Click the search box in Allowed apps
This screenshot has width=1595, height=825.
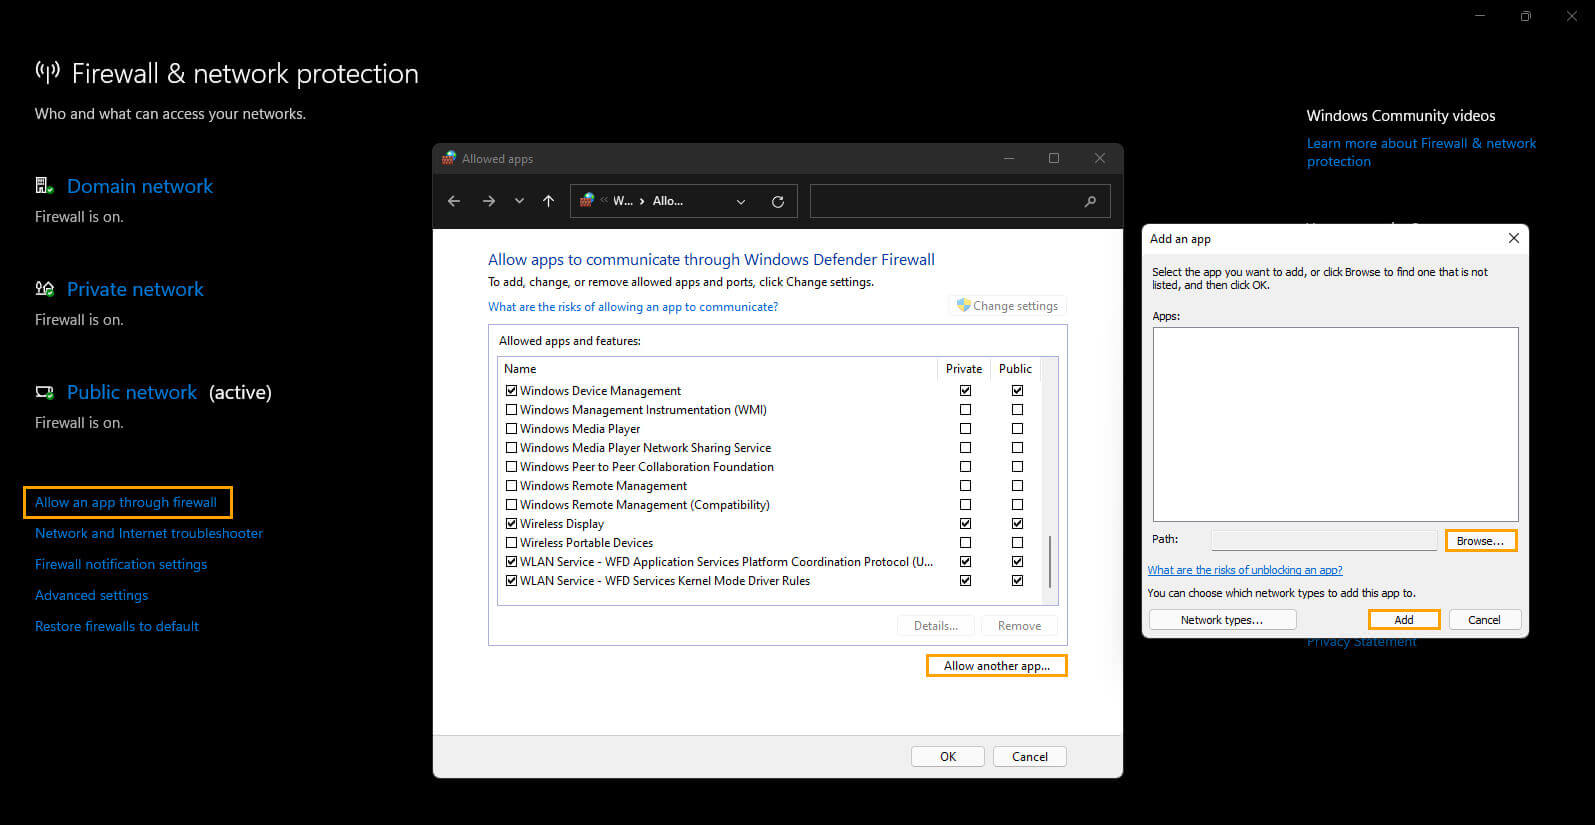[x=960, y=201]
